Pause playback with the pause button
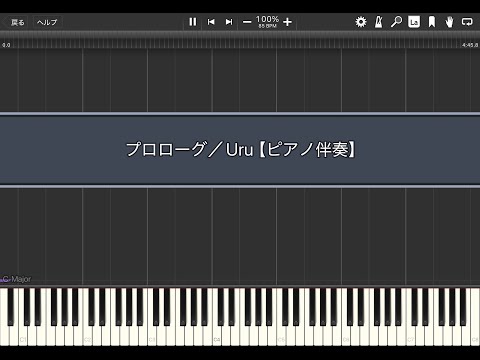Screen dimensions: 480x360 [193, 22]
